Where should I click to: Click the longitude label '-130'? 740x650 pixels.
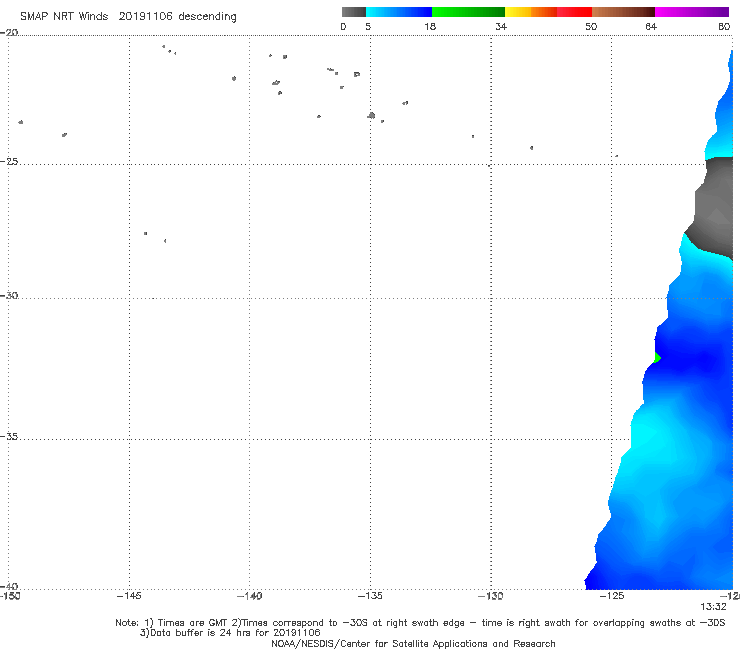pyautogui.click(x=491, y=596)
